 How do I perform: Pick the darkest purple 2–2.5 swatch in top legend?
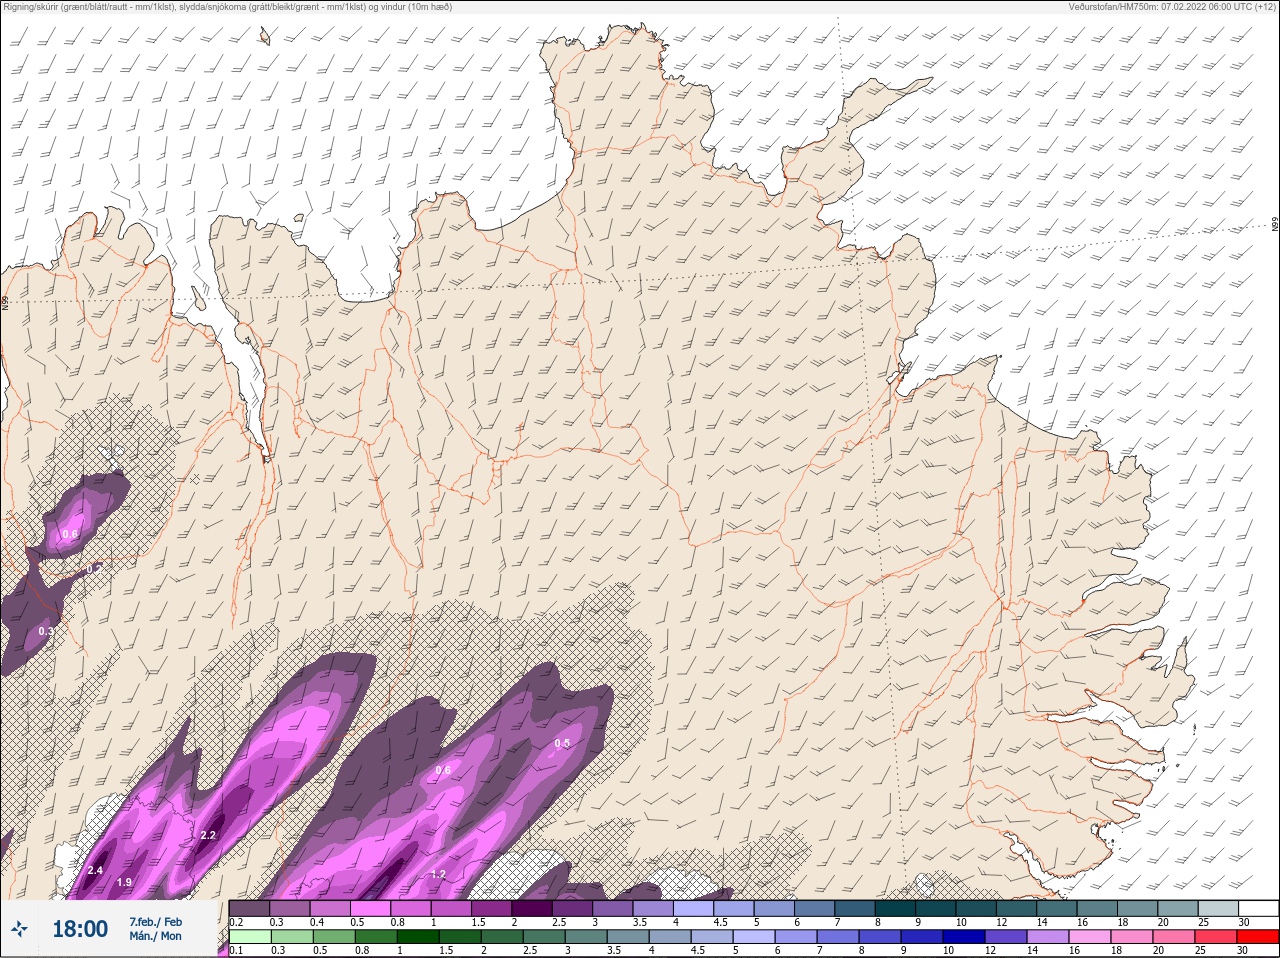point(532,908)
